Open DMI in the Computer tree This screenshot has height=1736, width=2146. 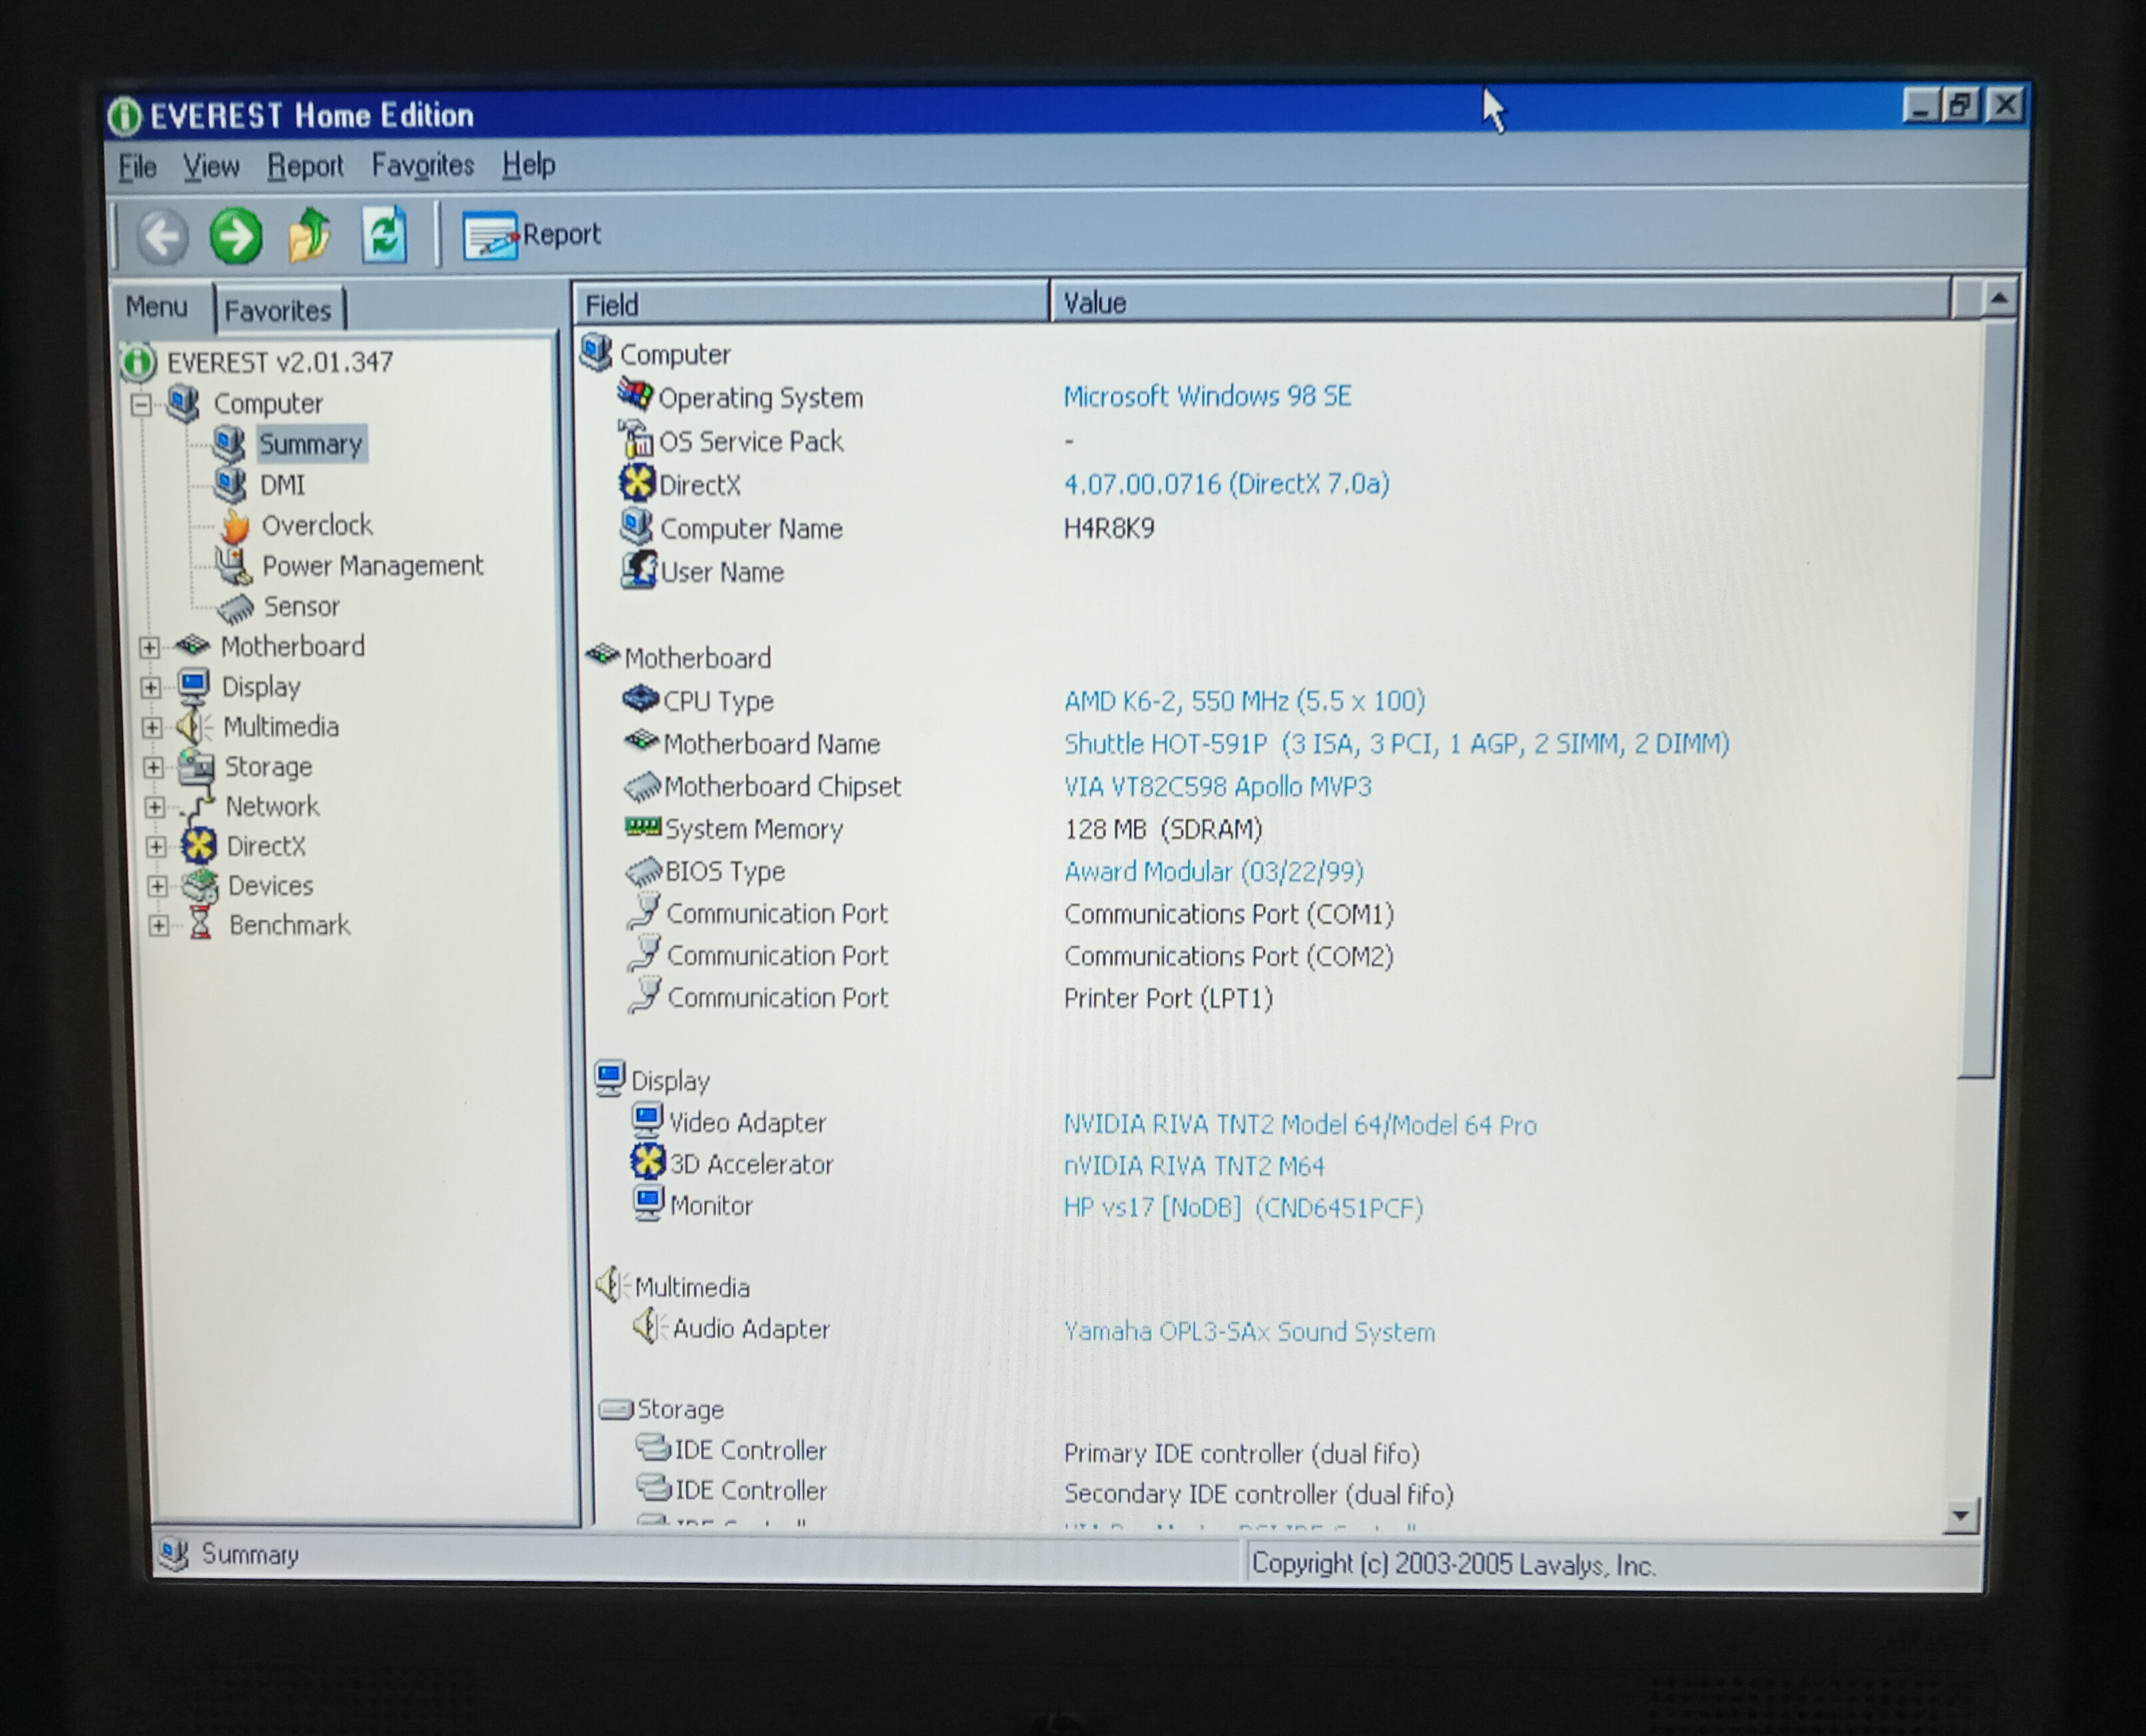[282, 485]
